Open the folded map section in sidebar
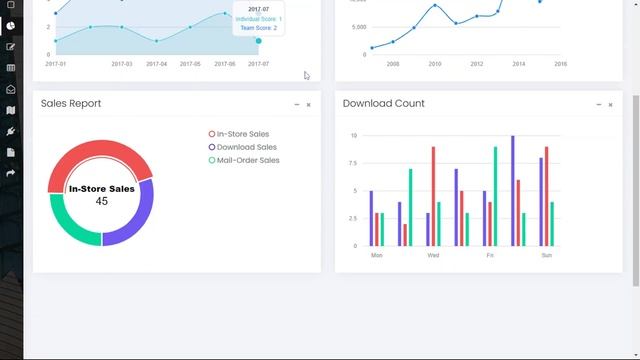Screen dimensions: 640x360 11,110
